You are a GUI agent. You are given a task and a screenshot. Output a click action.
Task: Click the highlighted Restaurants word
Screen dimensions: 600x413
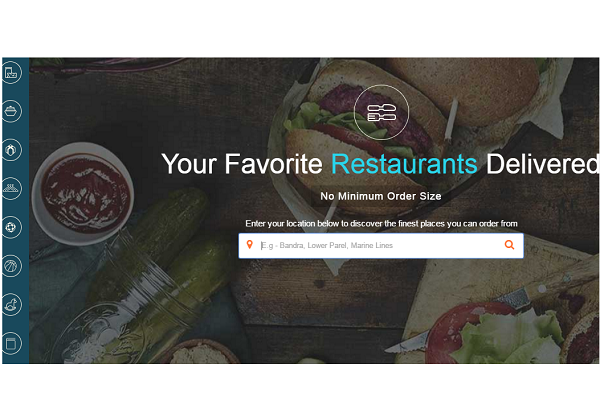point(404,164)
